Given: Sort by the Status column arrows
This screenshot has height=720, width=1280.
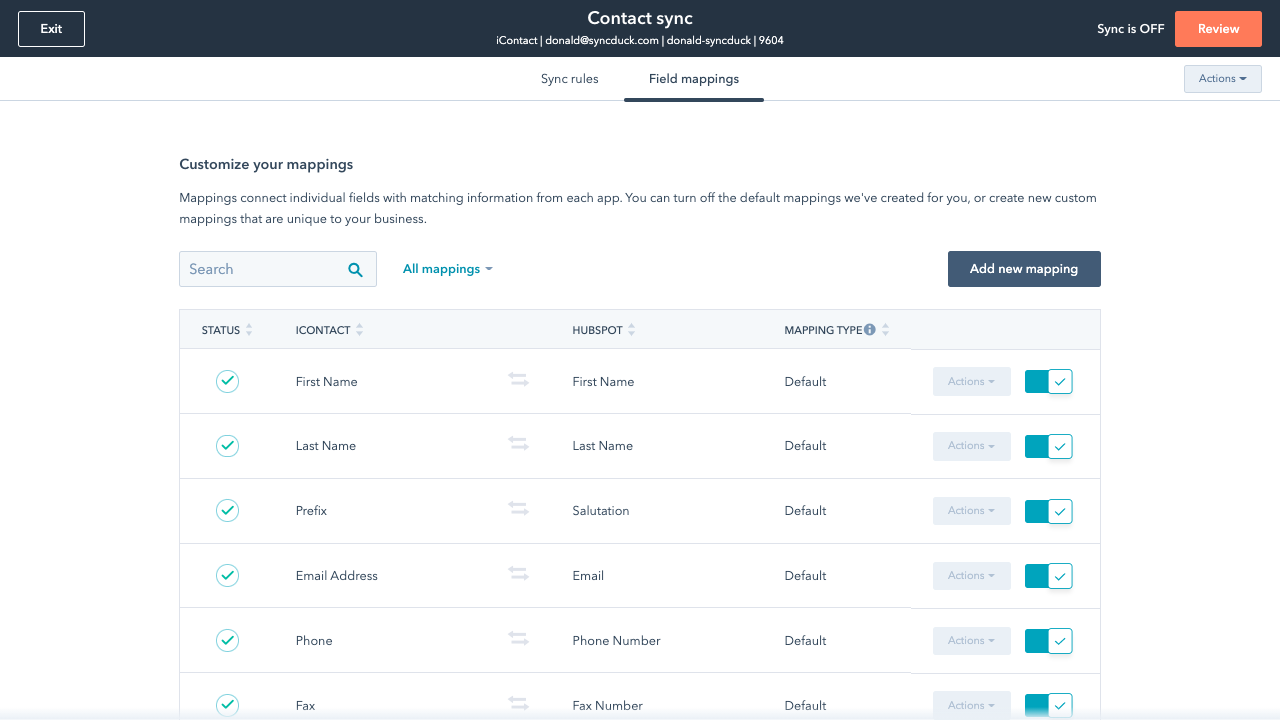Looking at the screenshot, I should pos(249,330).
